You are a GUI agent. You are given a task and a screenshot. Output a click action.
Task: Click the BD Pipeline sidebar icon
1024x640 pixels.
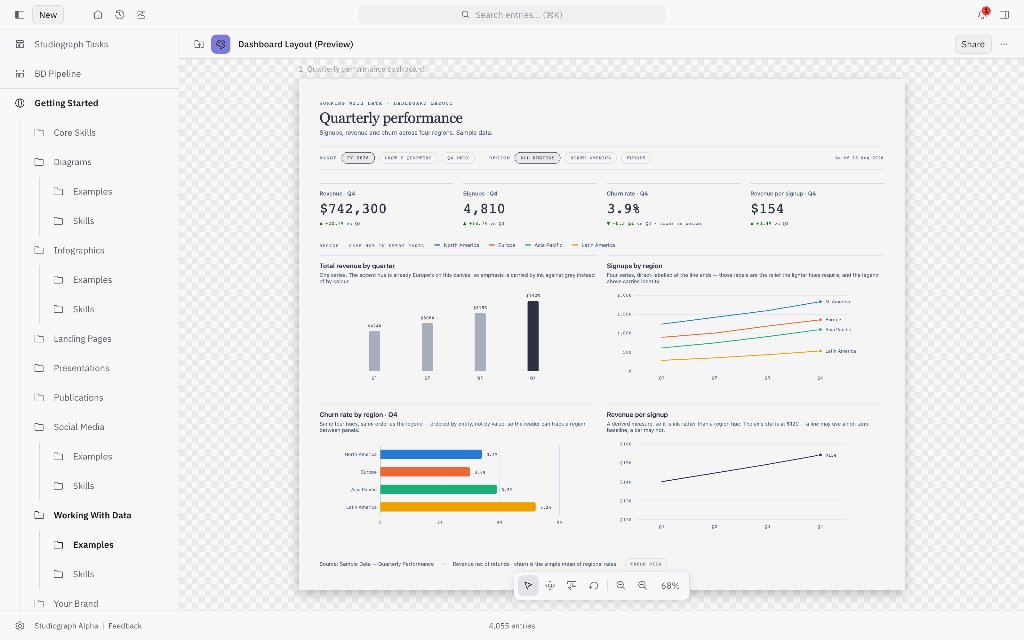pos(20,74)
